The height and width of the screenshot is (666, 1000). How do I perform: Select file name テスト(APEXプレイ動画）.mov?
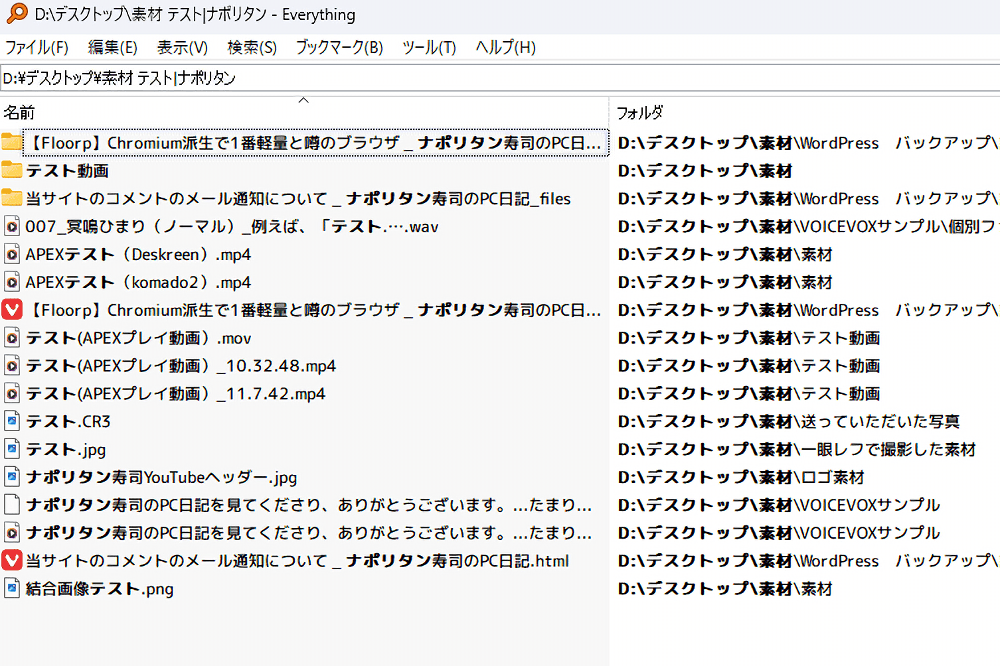pos(138,338)
